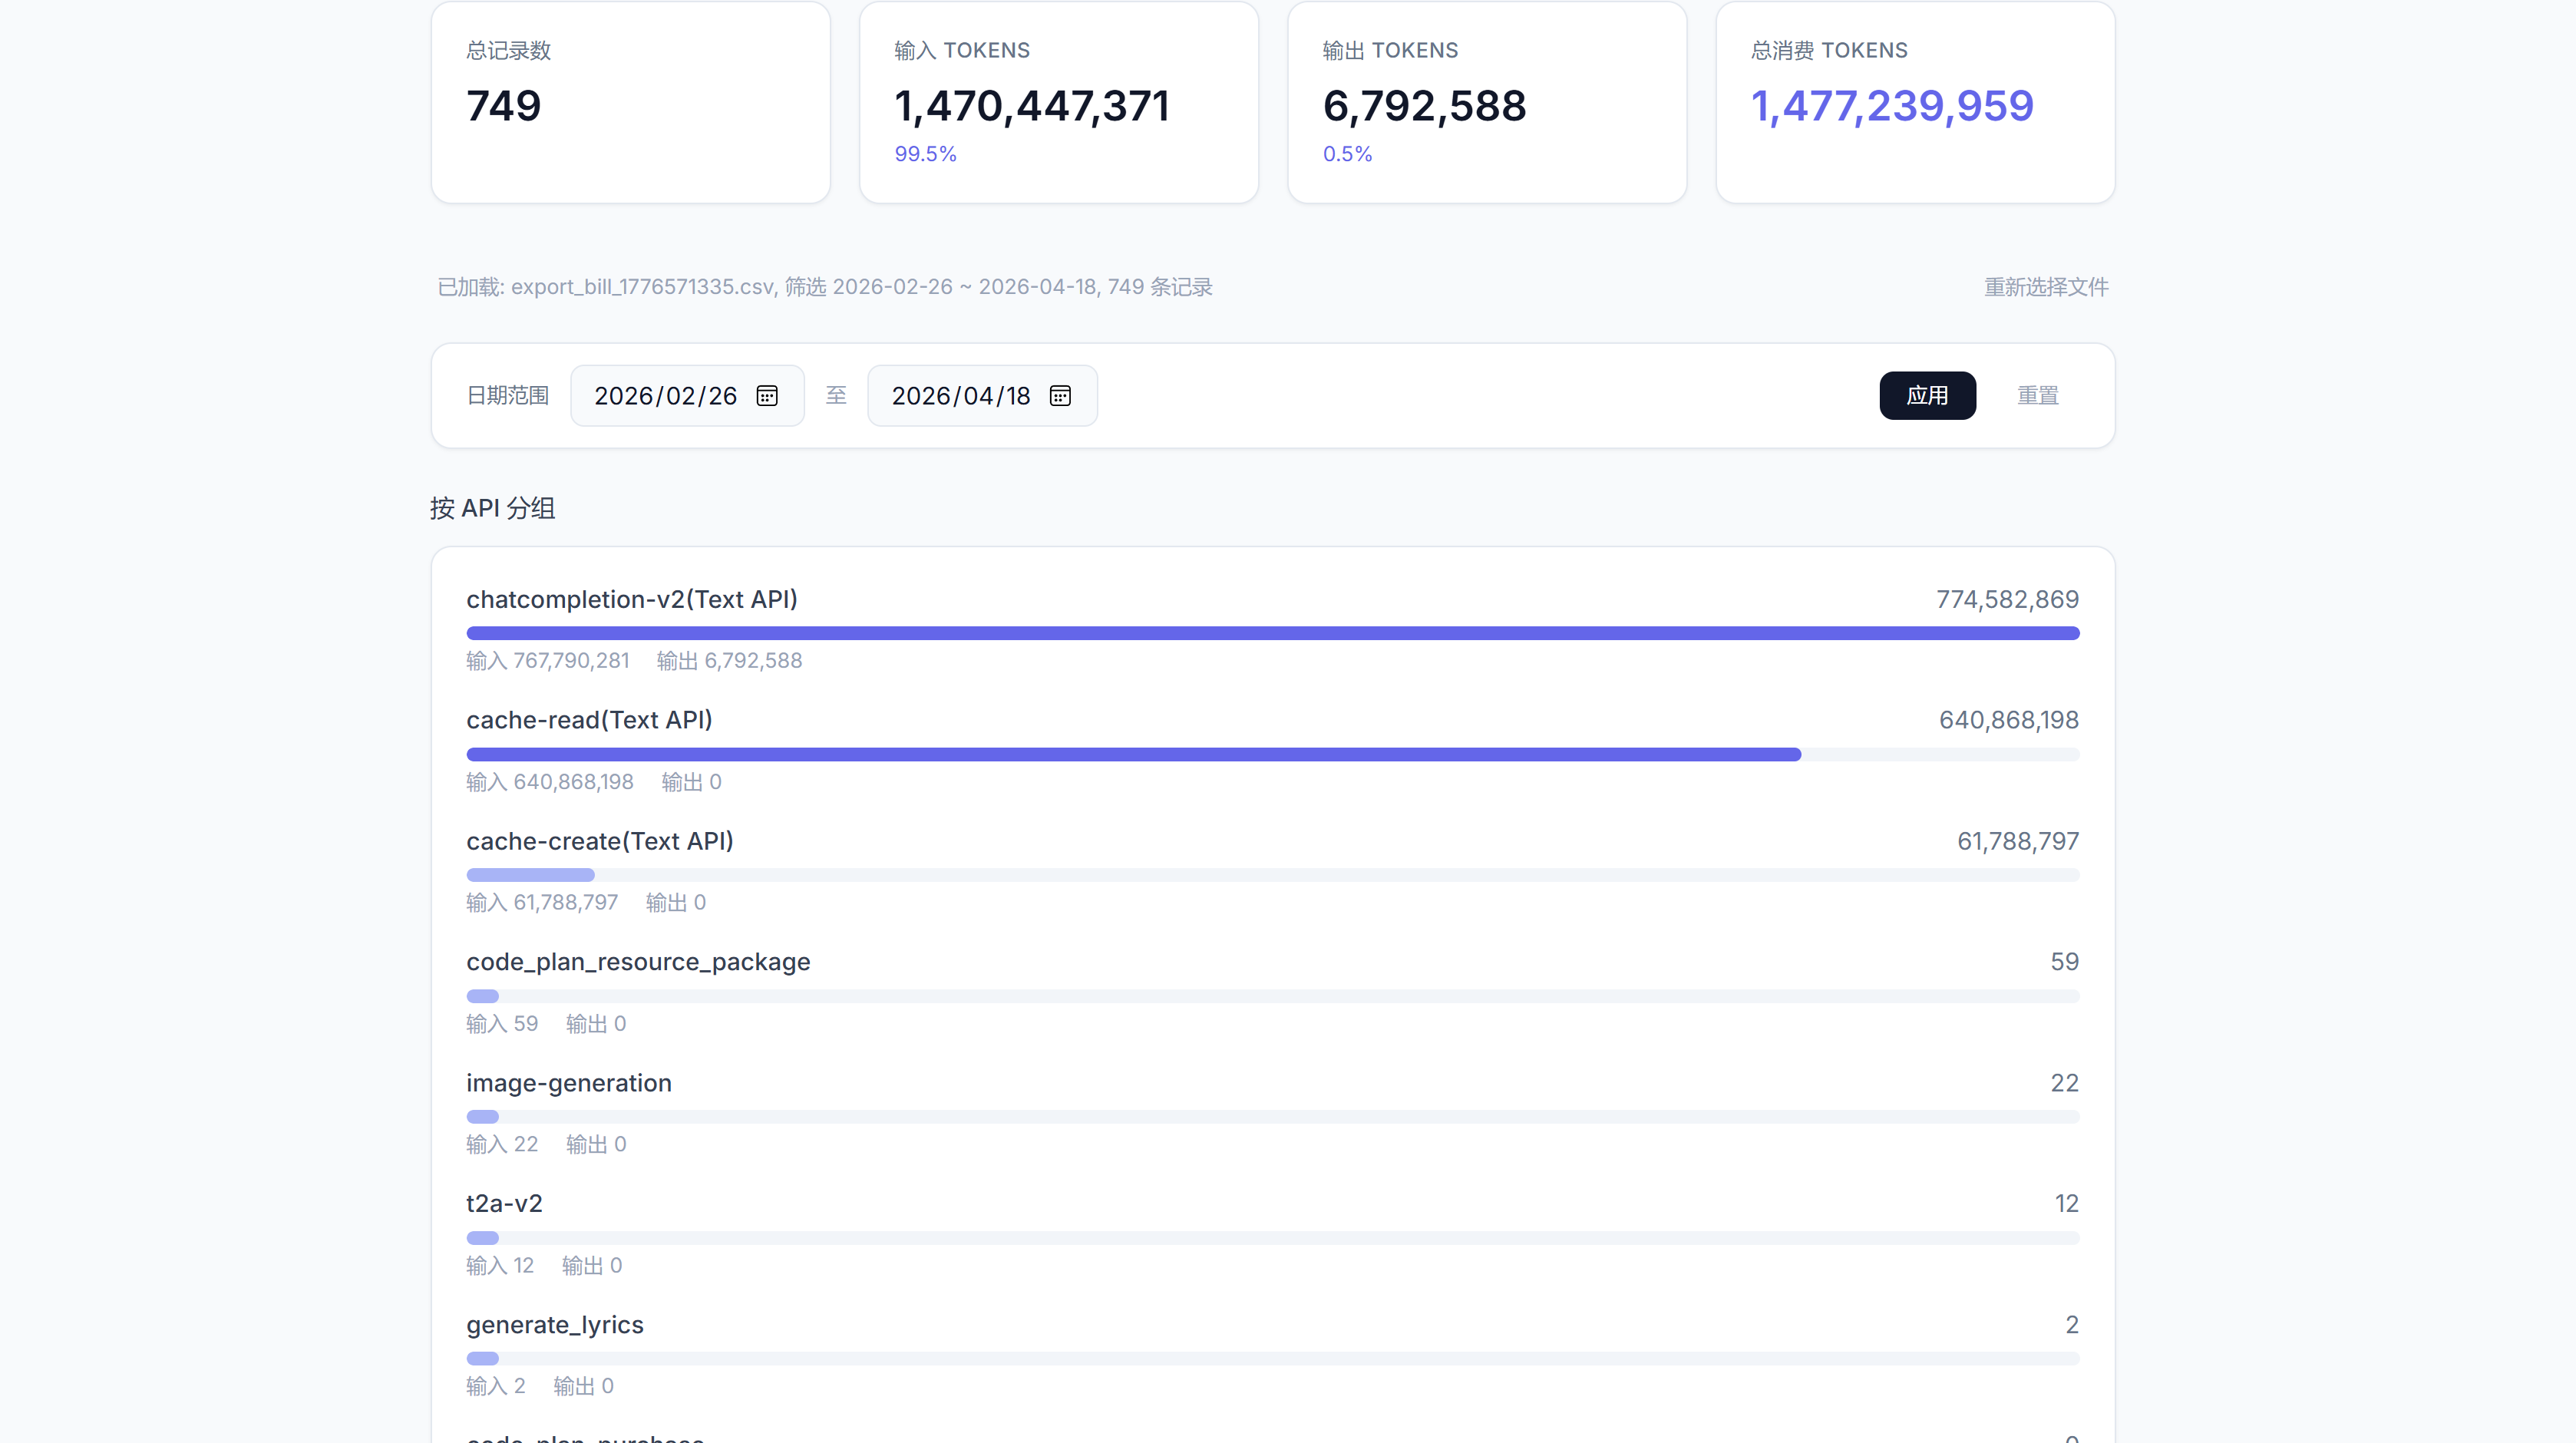Click the 应用 apply button

click(1927, 396)
